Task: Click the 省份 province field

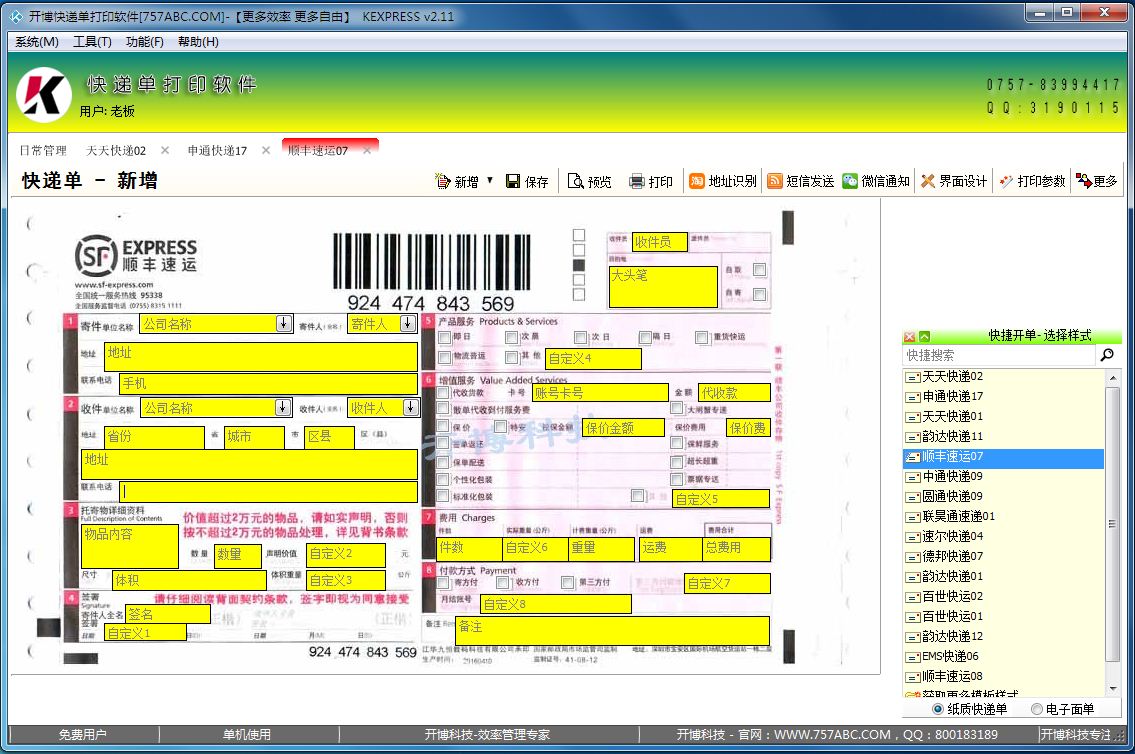Action: pyautogui.click(x=155, y=437)
